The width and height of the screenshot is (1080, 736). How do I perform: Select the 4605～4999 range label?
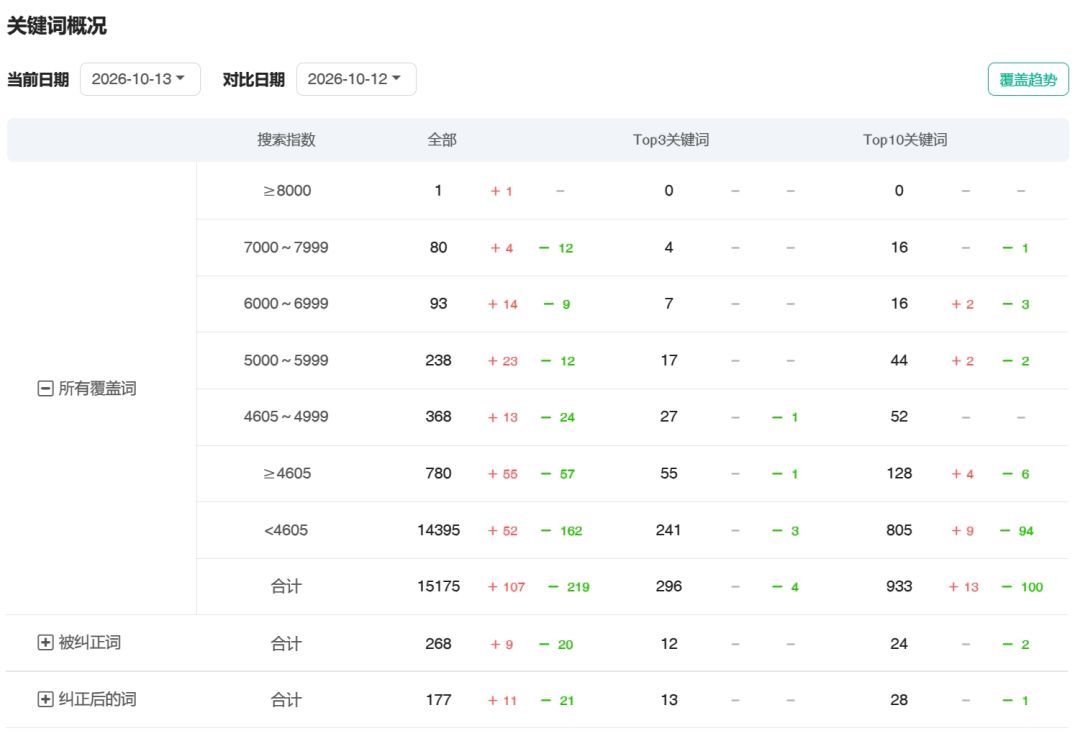[286, 417]
